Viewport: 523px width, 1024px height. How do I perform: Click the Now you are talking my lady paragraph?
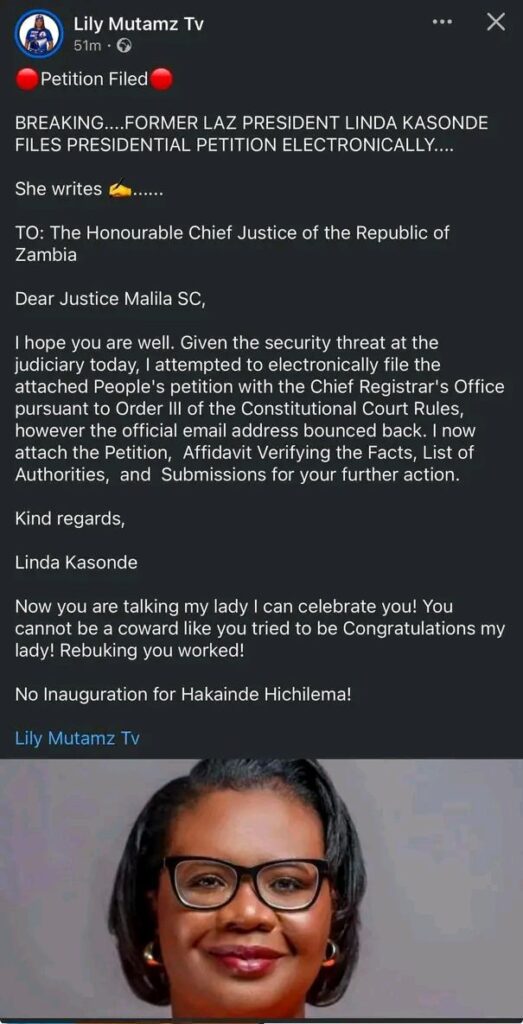pos(259,628)
